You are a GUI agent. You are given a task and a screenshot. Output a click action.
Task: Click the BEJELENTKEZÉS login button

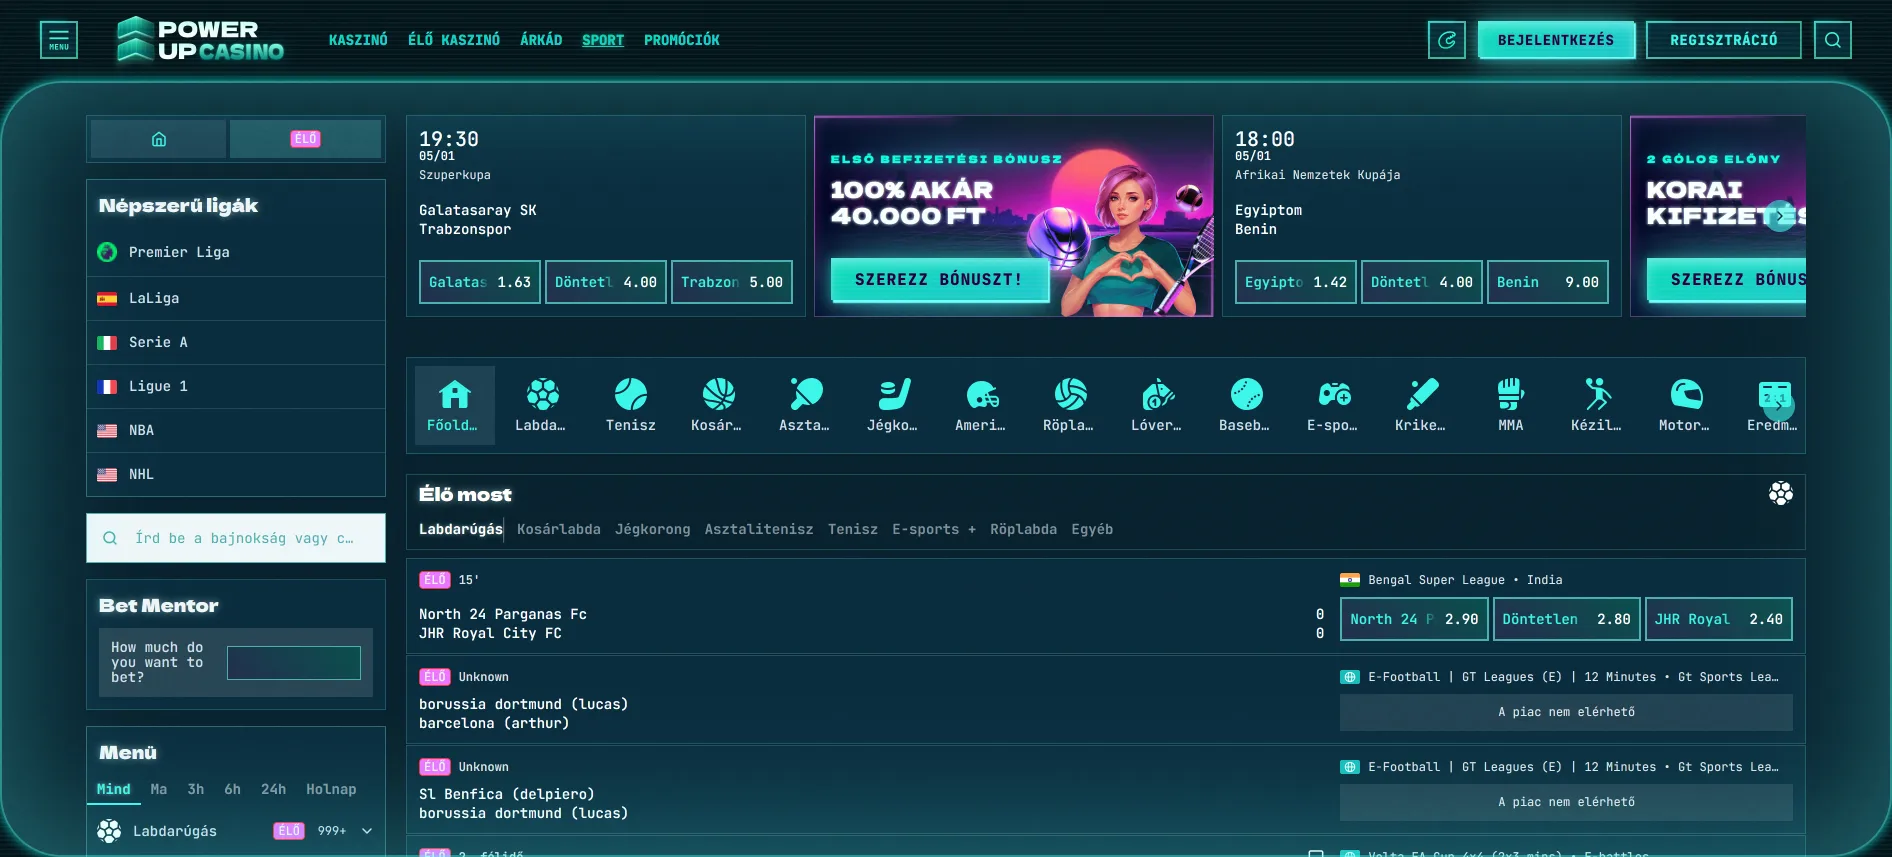(x=1556, y=40)
